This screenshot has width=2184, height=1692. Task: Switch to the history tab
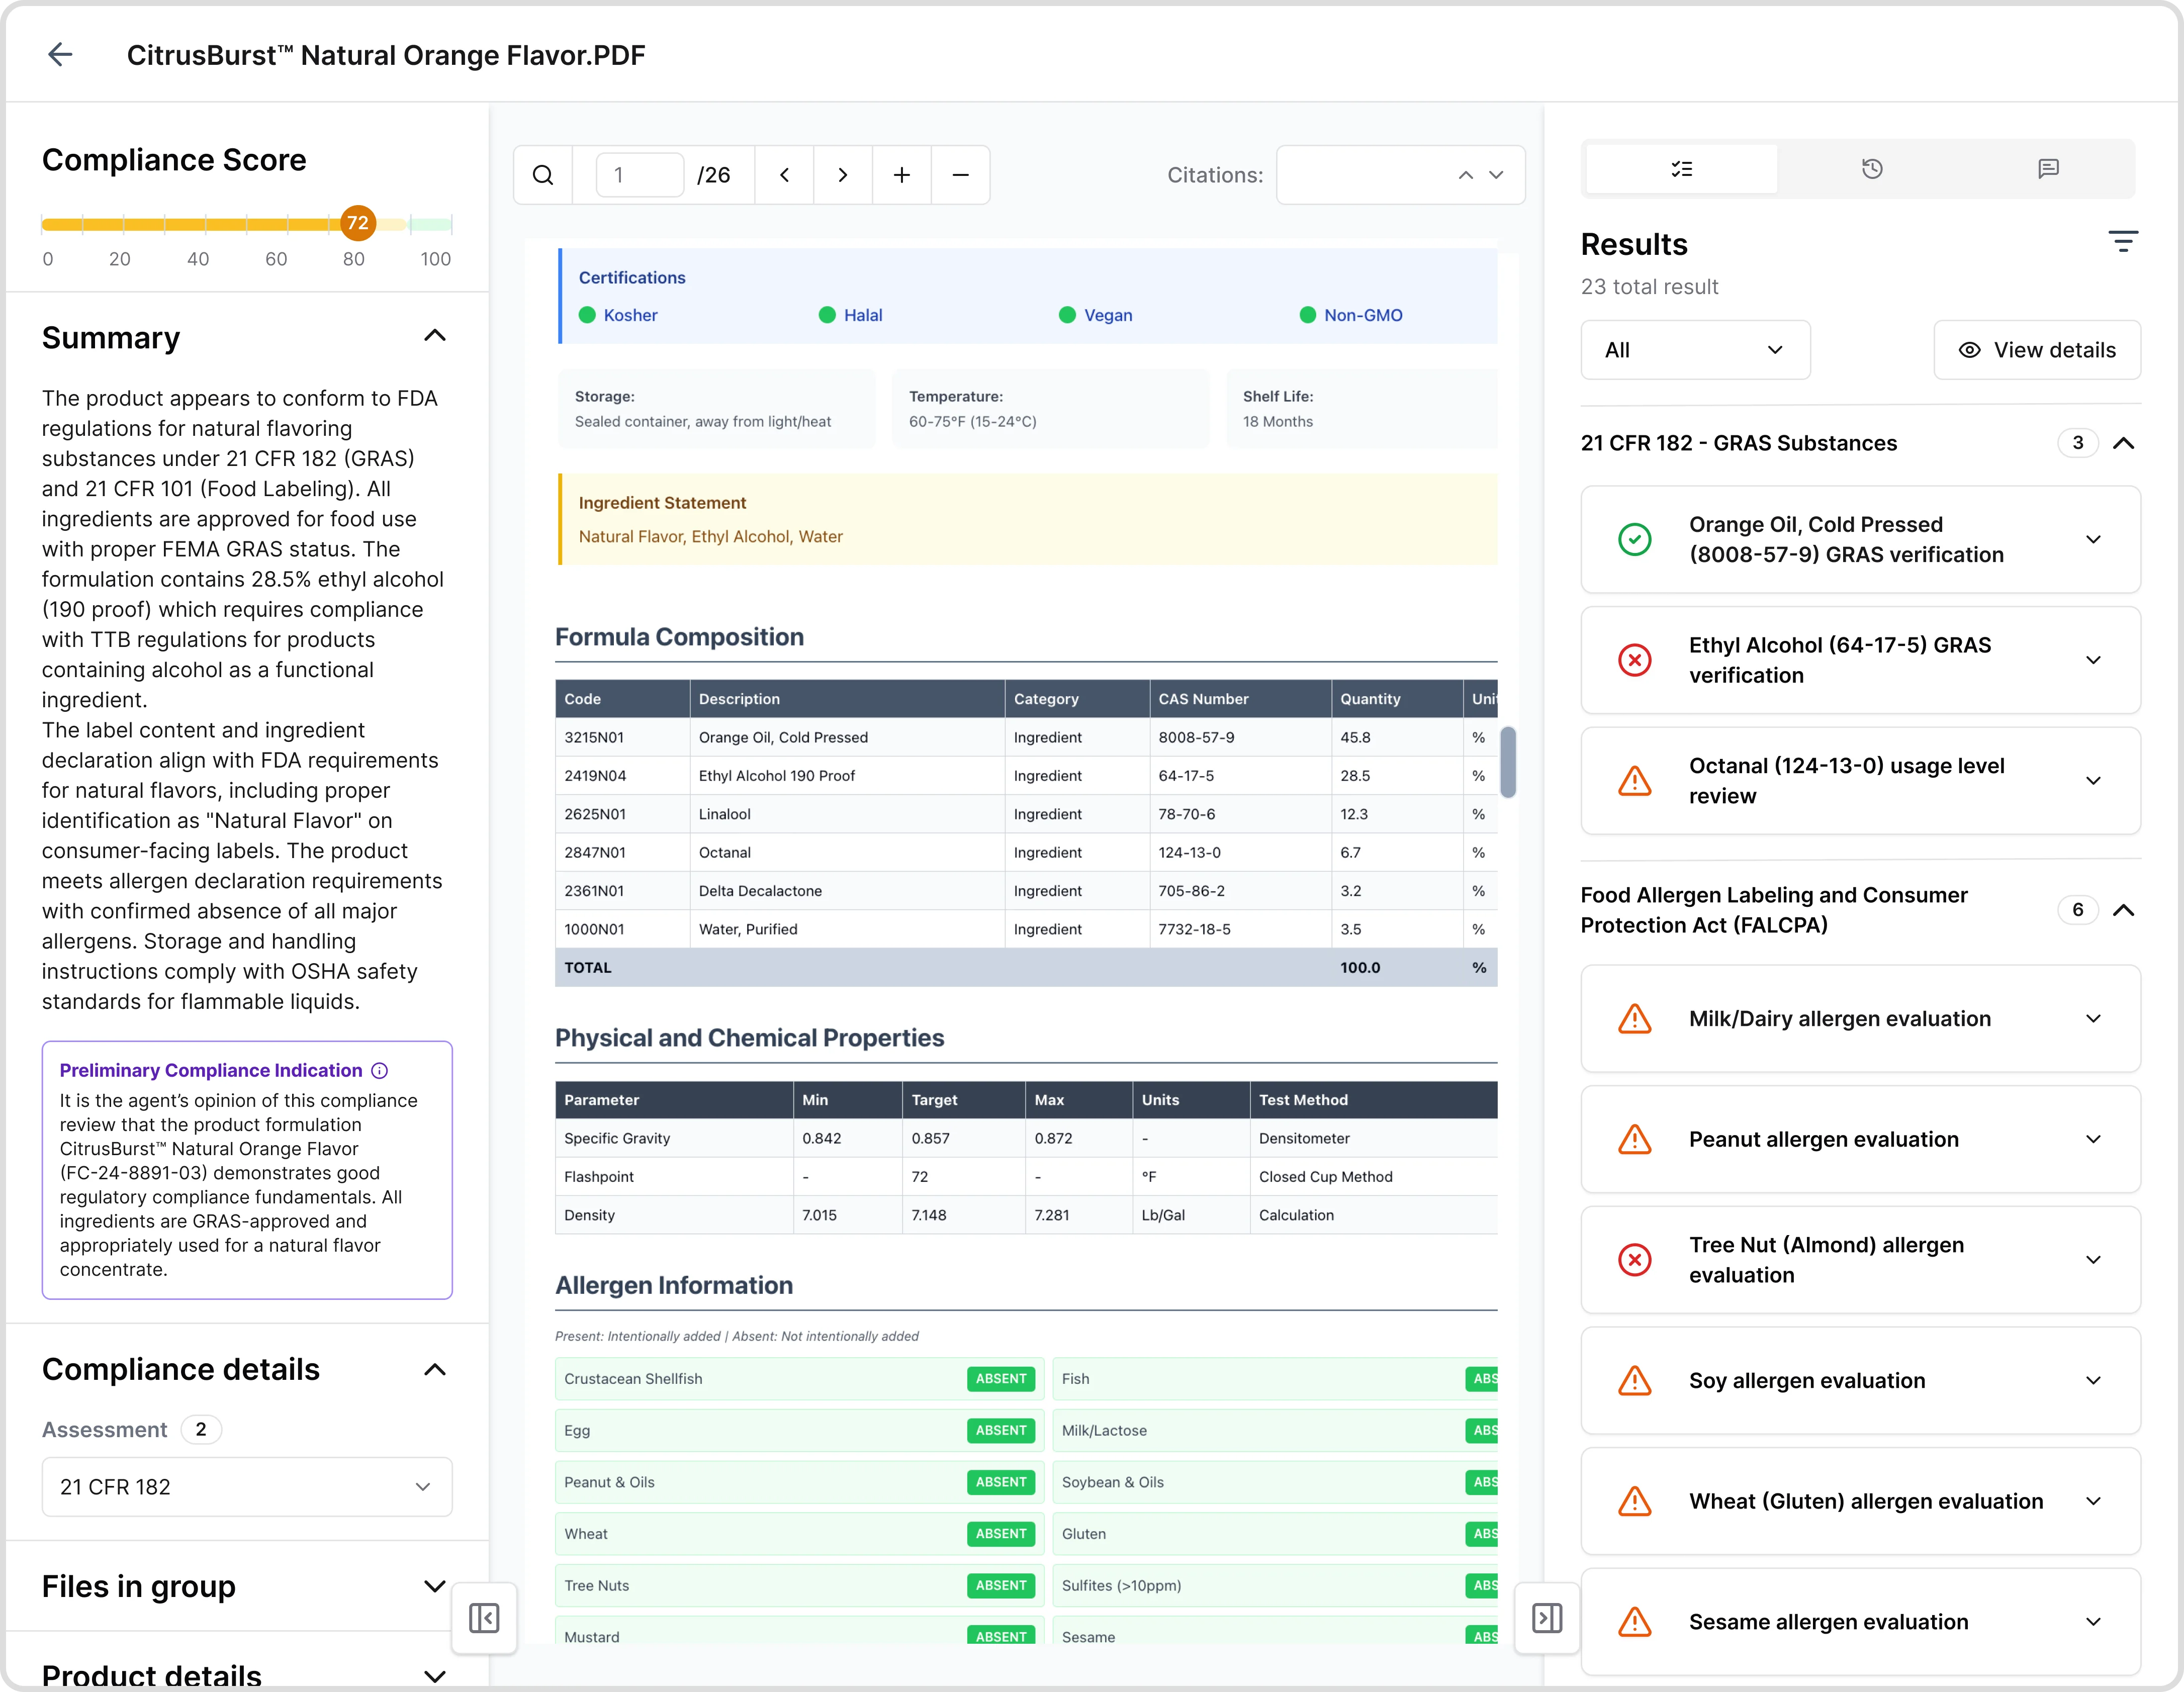pyautogui.click(x=1872, y=168)
